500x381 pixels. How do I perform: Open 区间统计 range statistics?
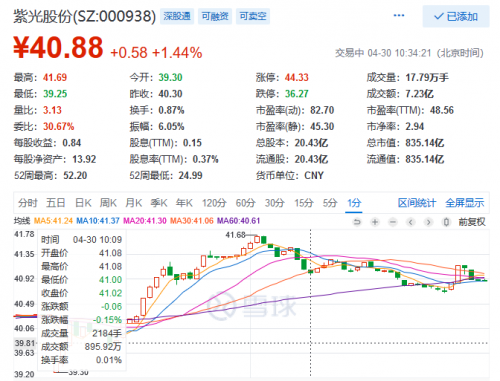click(x=417, y=203)
